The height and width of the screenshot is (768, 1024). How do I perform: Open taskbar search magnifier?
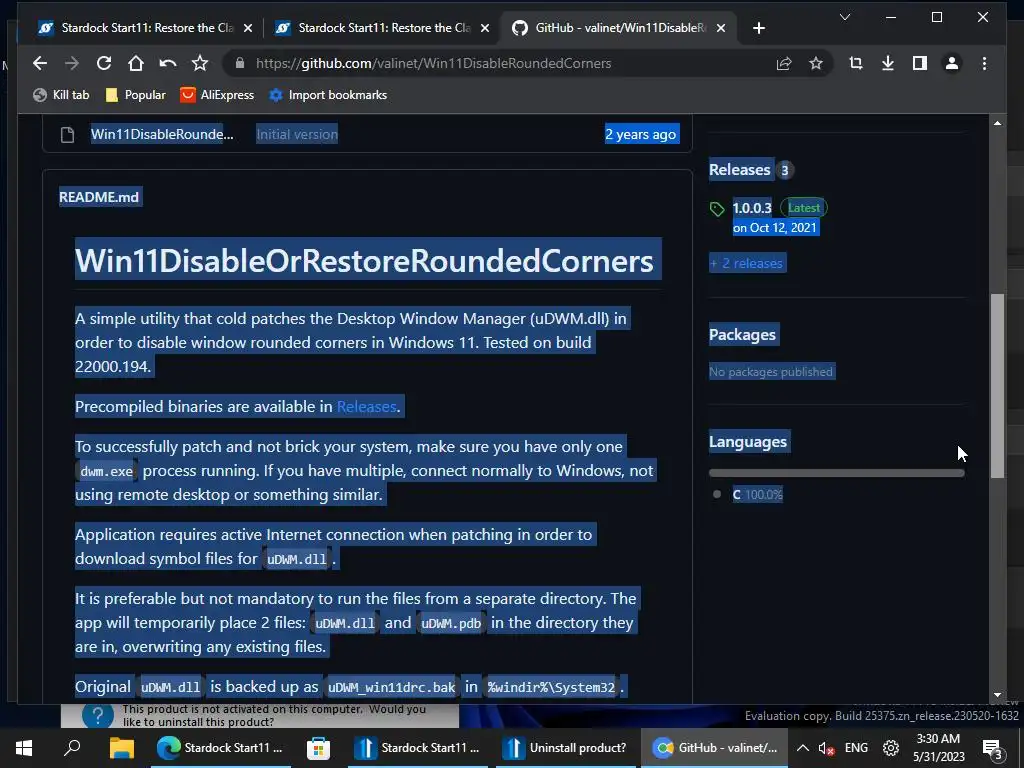coord(72,747)
